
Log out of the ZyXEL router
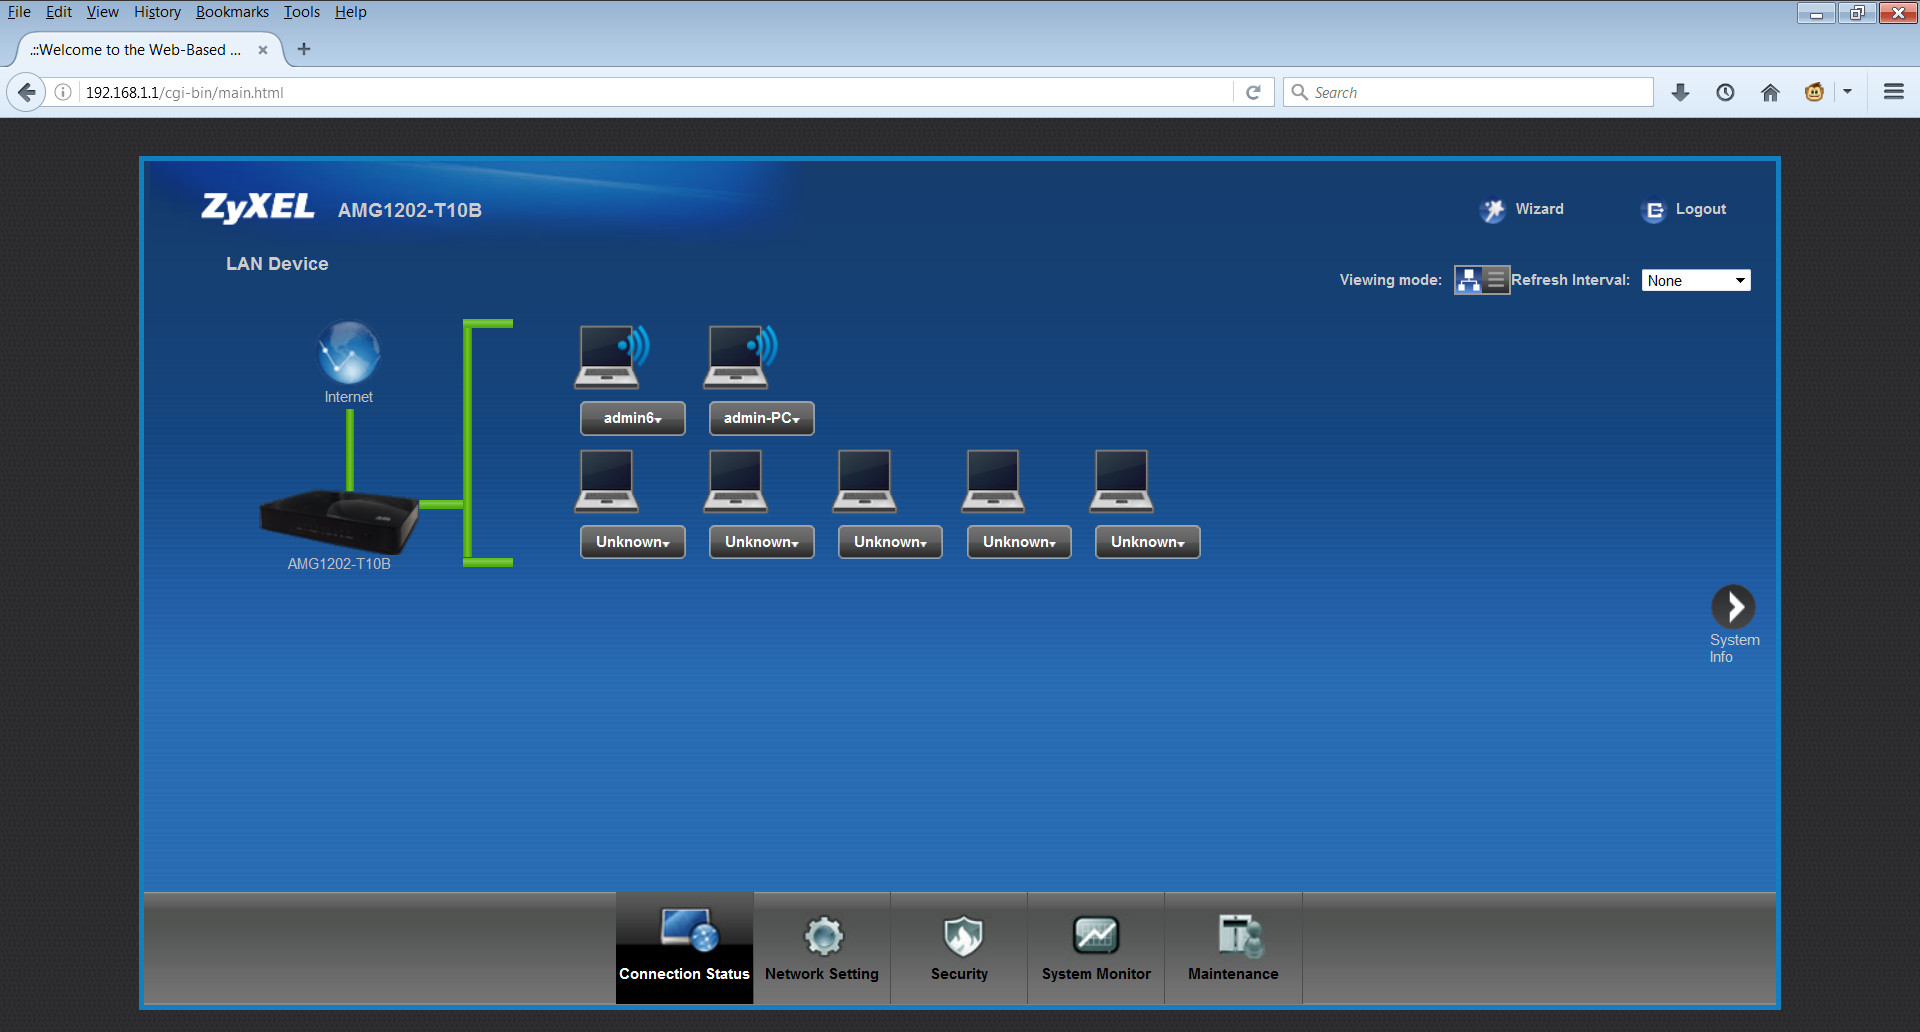[x=1684, y=210]
